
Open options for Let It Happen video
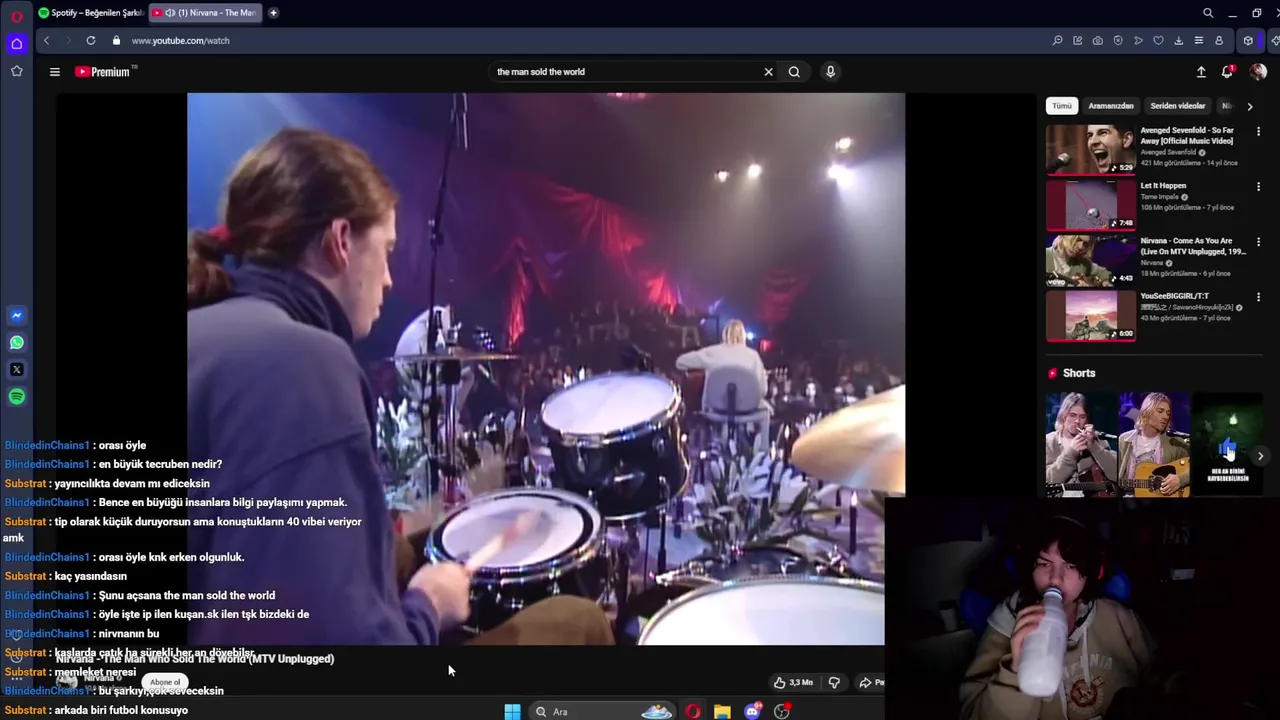click(1258, 187)
